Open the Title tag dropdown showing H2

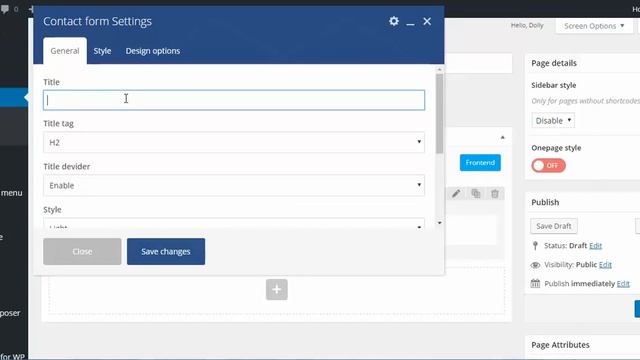tap(234, 142)
